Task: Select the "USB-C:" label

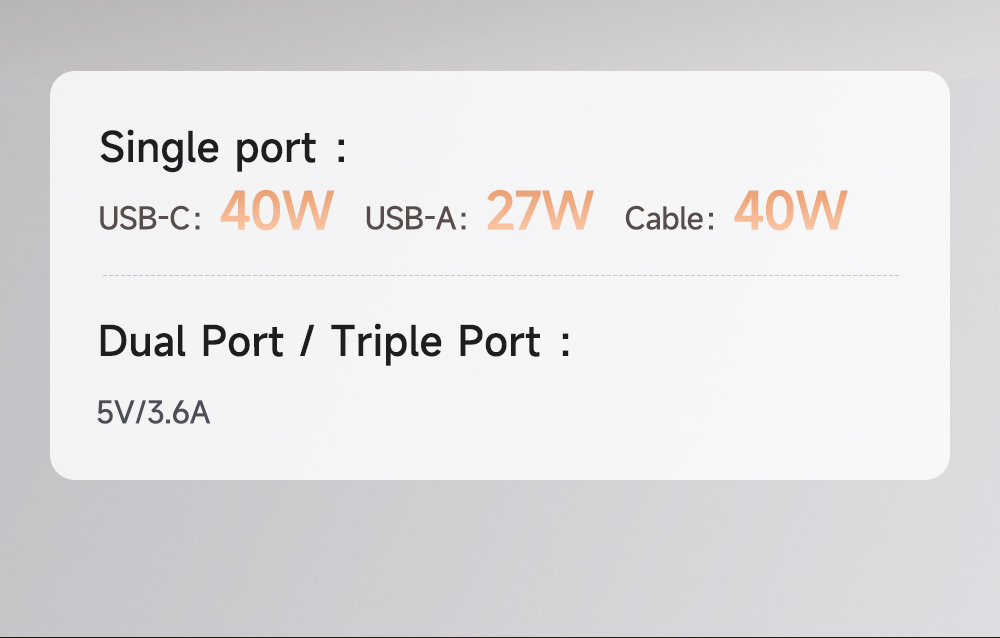Action: [150, 218]
